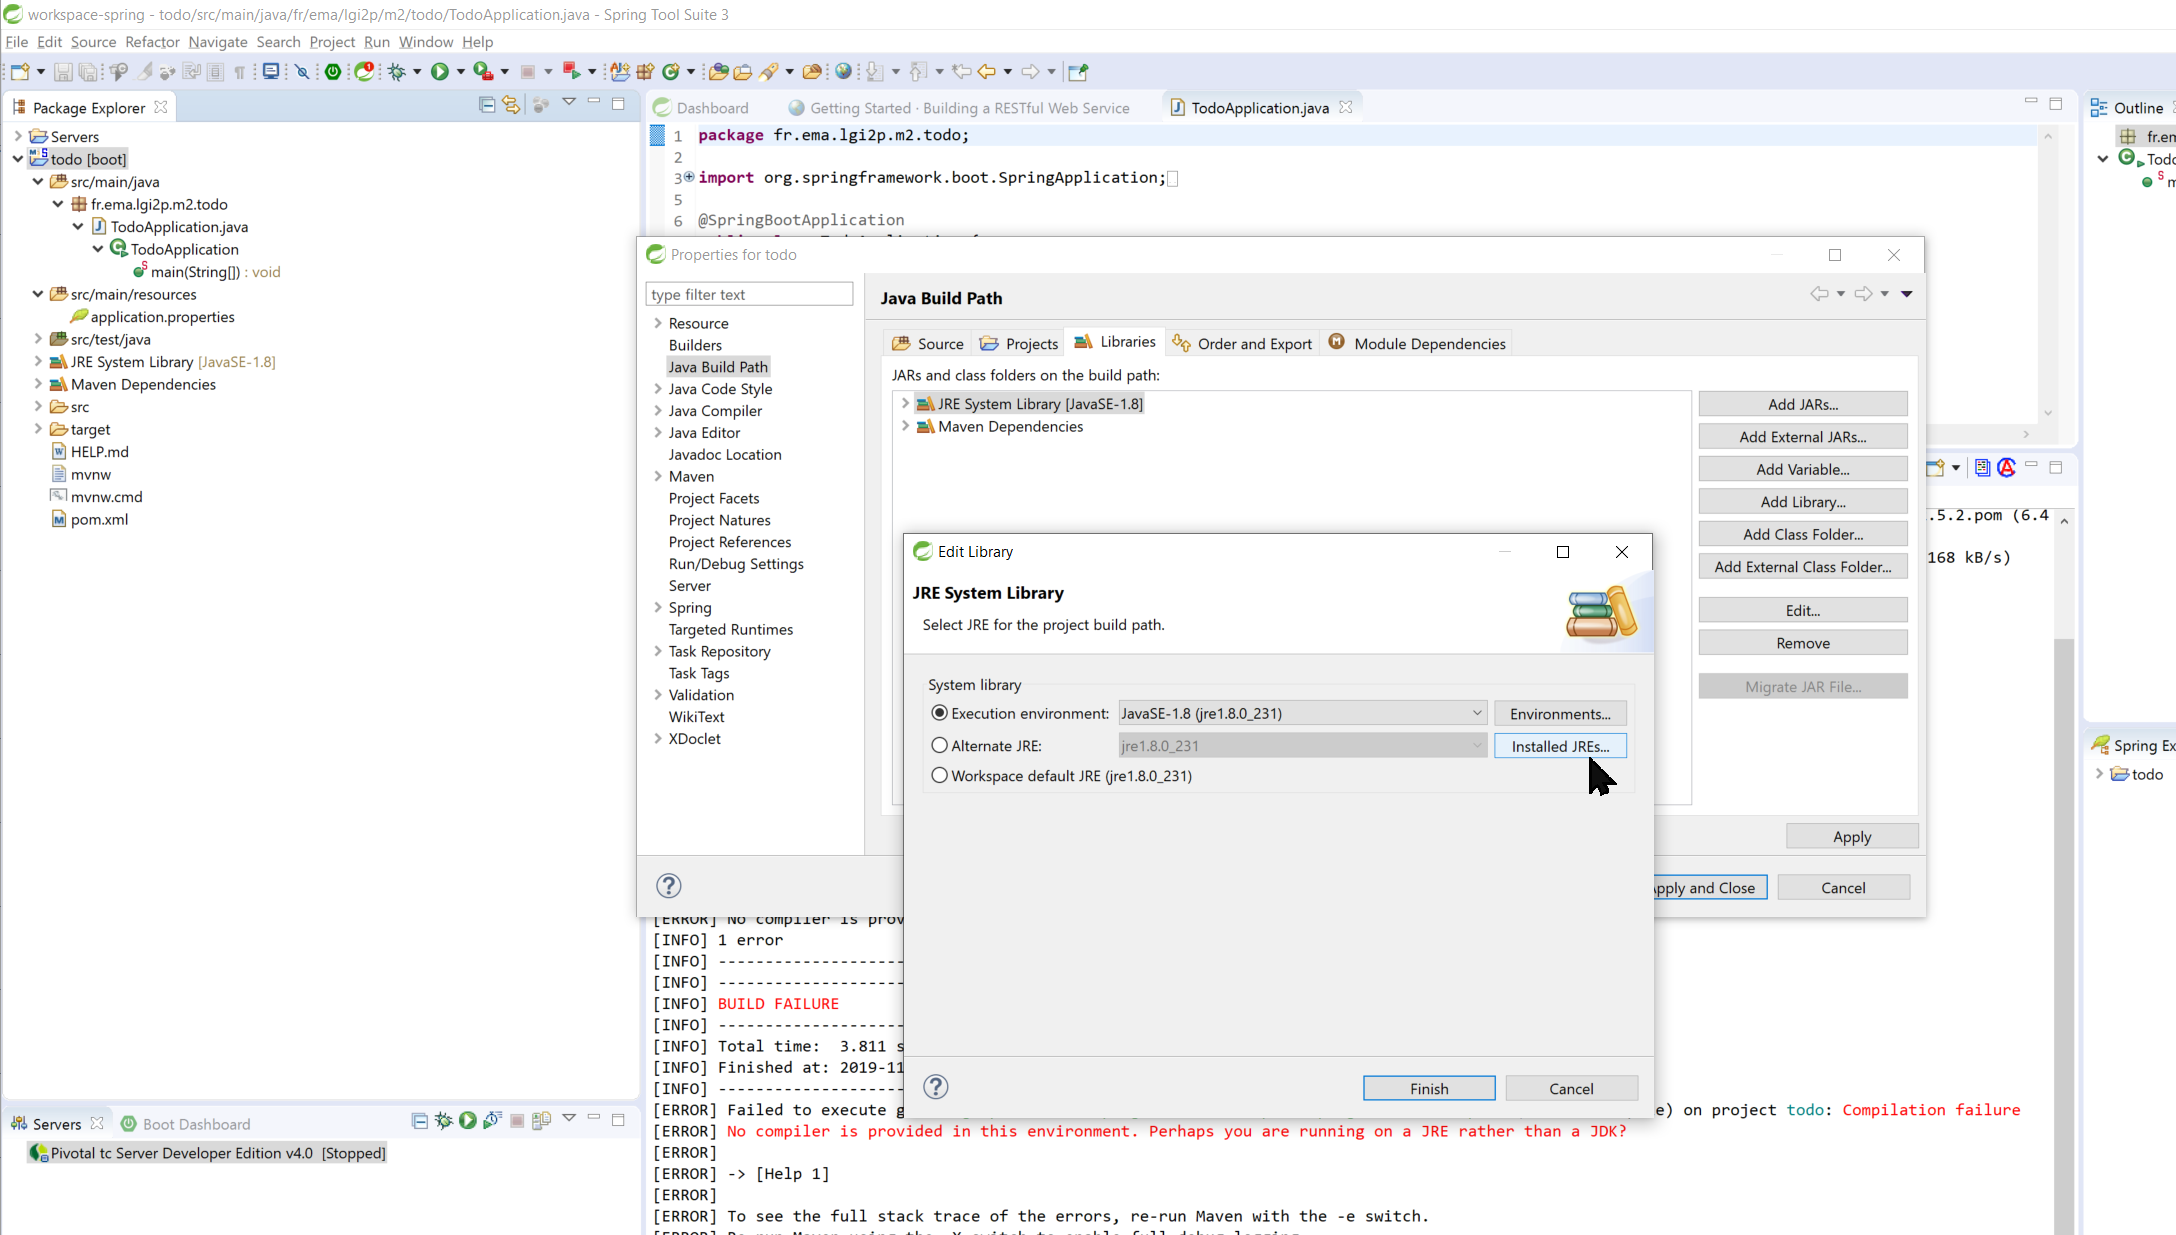This screenshot has height=1235, width=2176.
Task: Click the Add External JARs... button
Action: 1802,436
